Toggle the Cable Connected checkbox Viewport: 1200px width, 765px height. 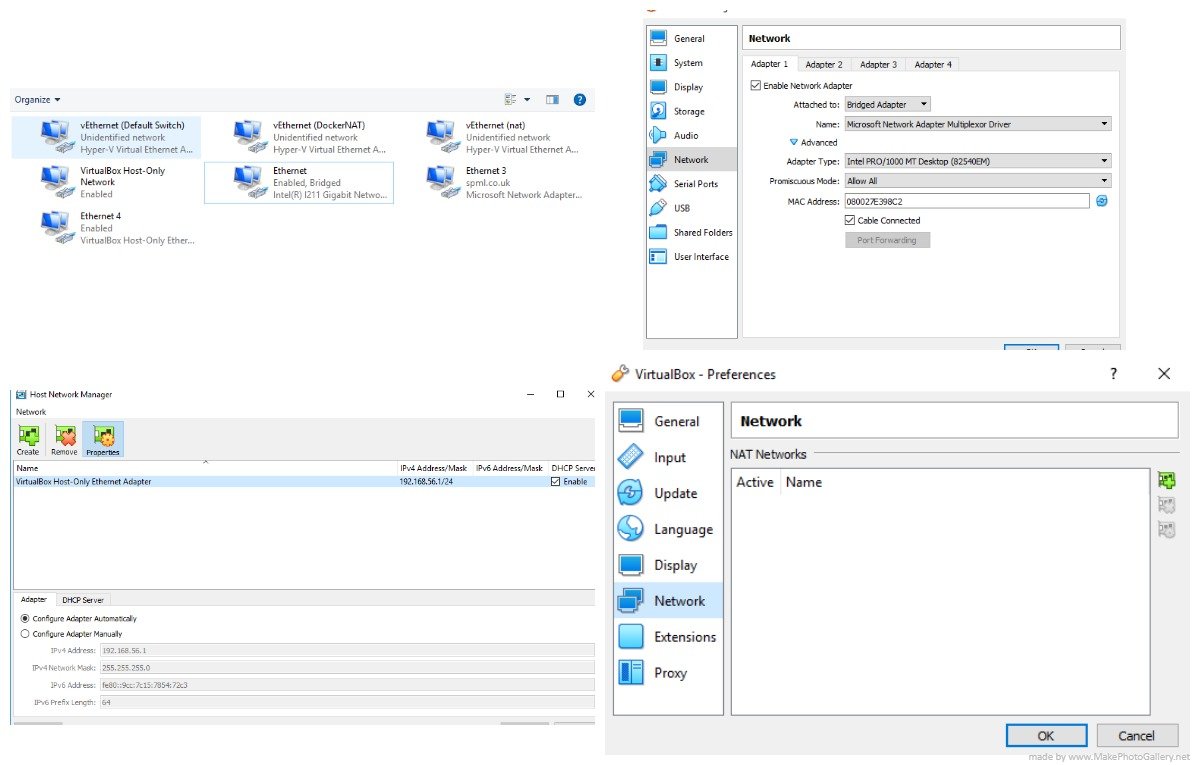[x=850, y=220]
